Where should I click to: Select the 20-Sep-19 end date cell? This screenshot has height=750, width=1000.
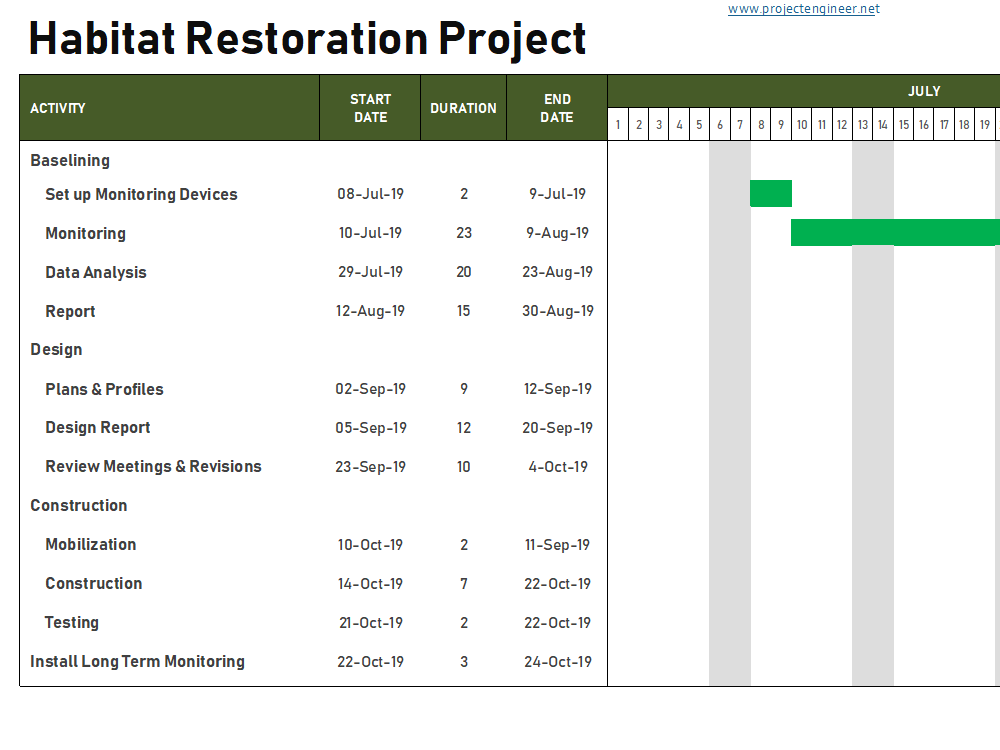coord(557,427)
